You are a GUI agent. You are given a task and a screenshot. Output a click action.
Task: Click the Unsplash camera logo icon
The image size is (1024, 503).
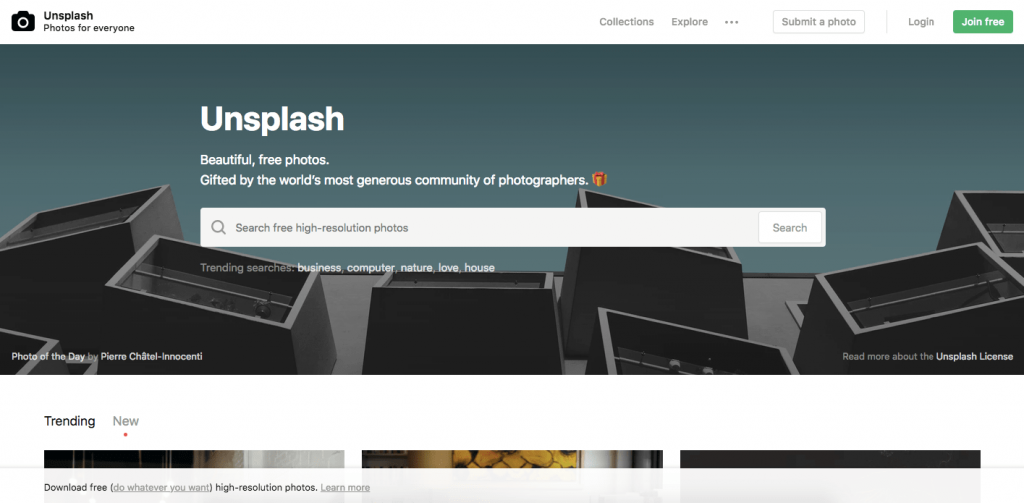click(23, 22)
